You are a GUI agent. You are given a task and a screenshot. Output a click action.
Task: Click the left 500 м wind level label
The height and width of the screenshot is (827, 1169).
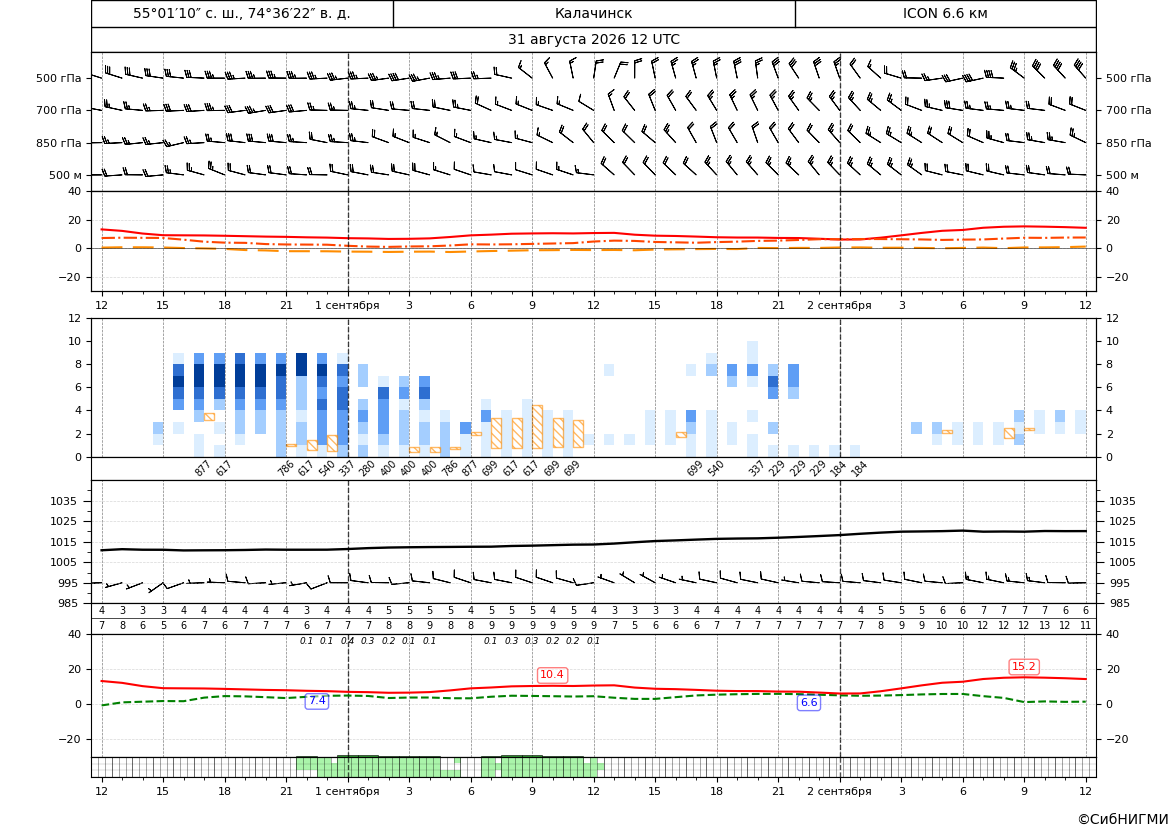pos(65,175)
